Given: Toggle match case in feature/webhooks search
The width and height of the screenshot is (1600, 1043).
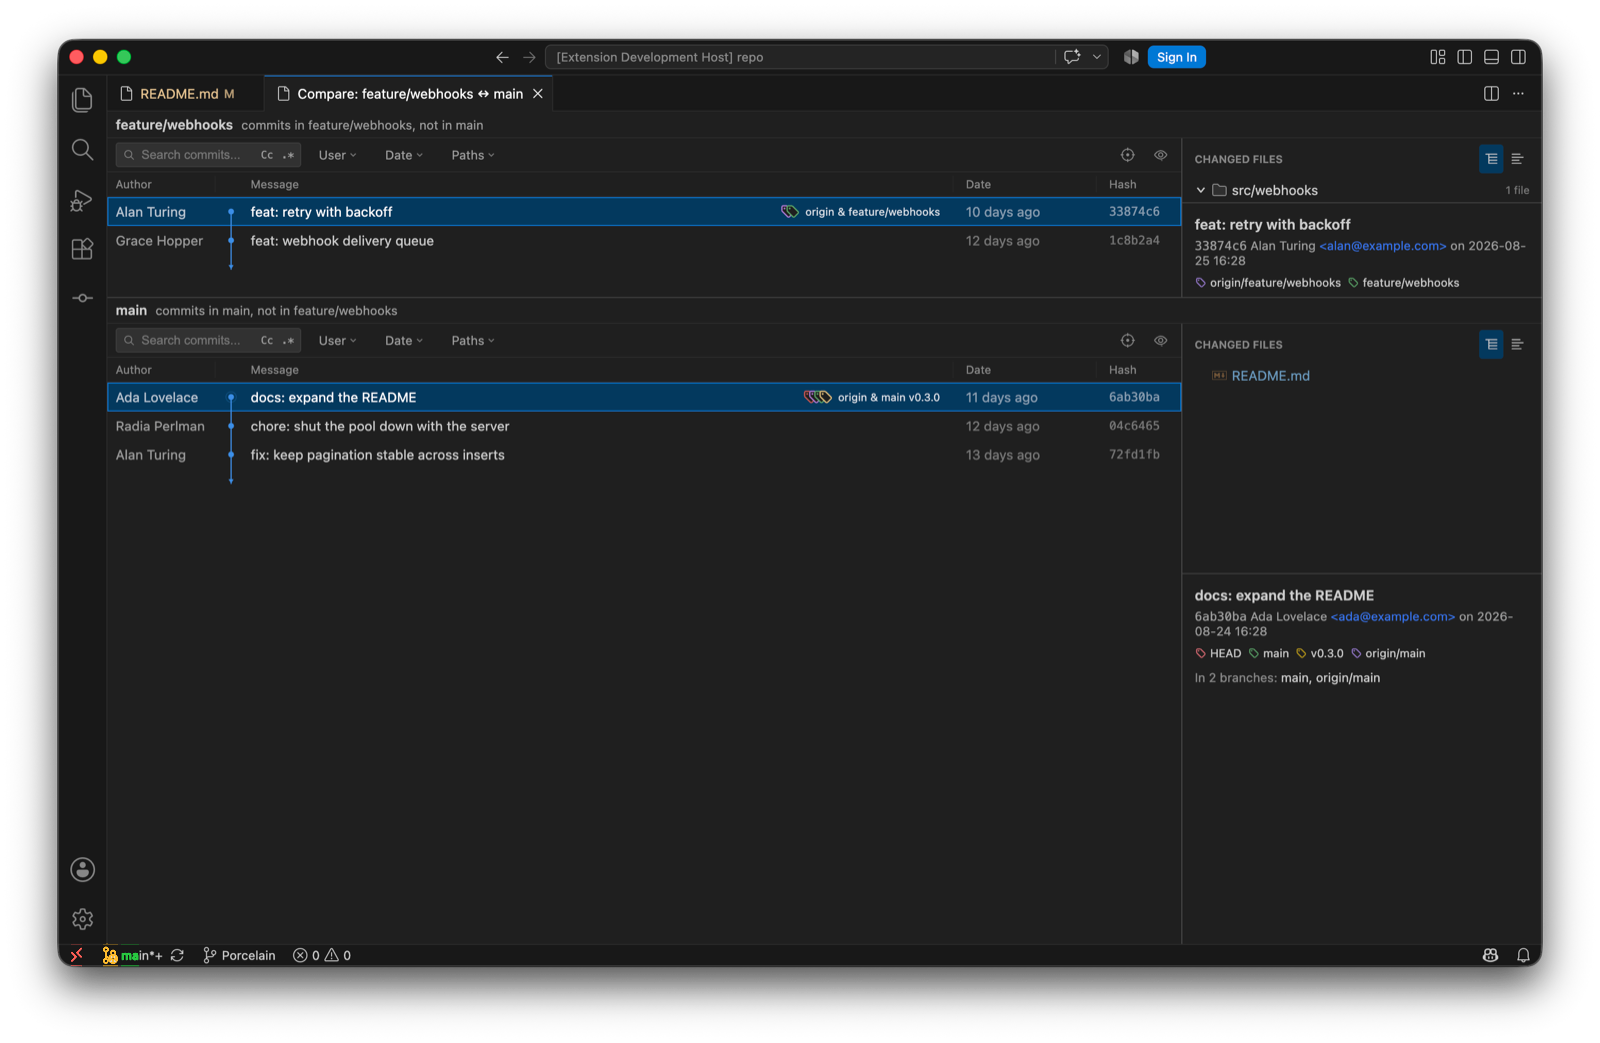Looking at the screenshot, I should pyautogui.click(x=267, y=155).
